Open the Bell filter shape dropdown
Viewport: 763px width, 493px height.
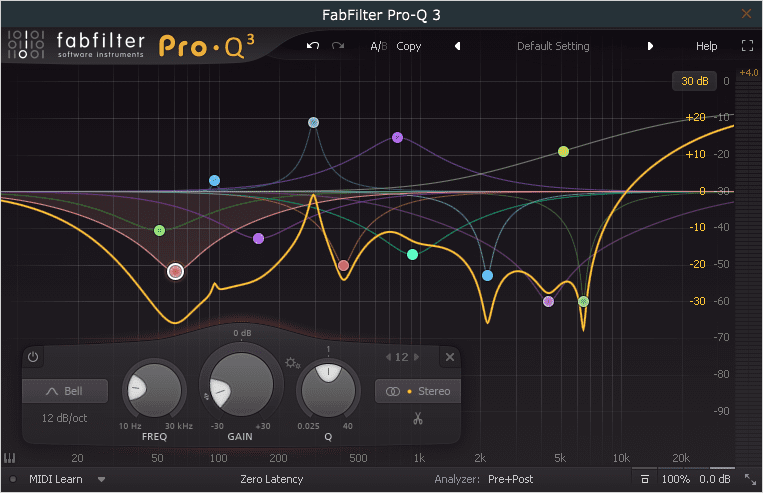[x=66, y=391]
